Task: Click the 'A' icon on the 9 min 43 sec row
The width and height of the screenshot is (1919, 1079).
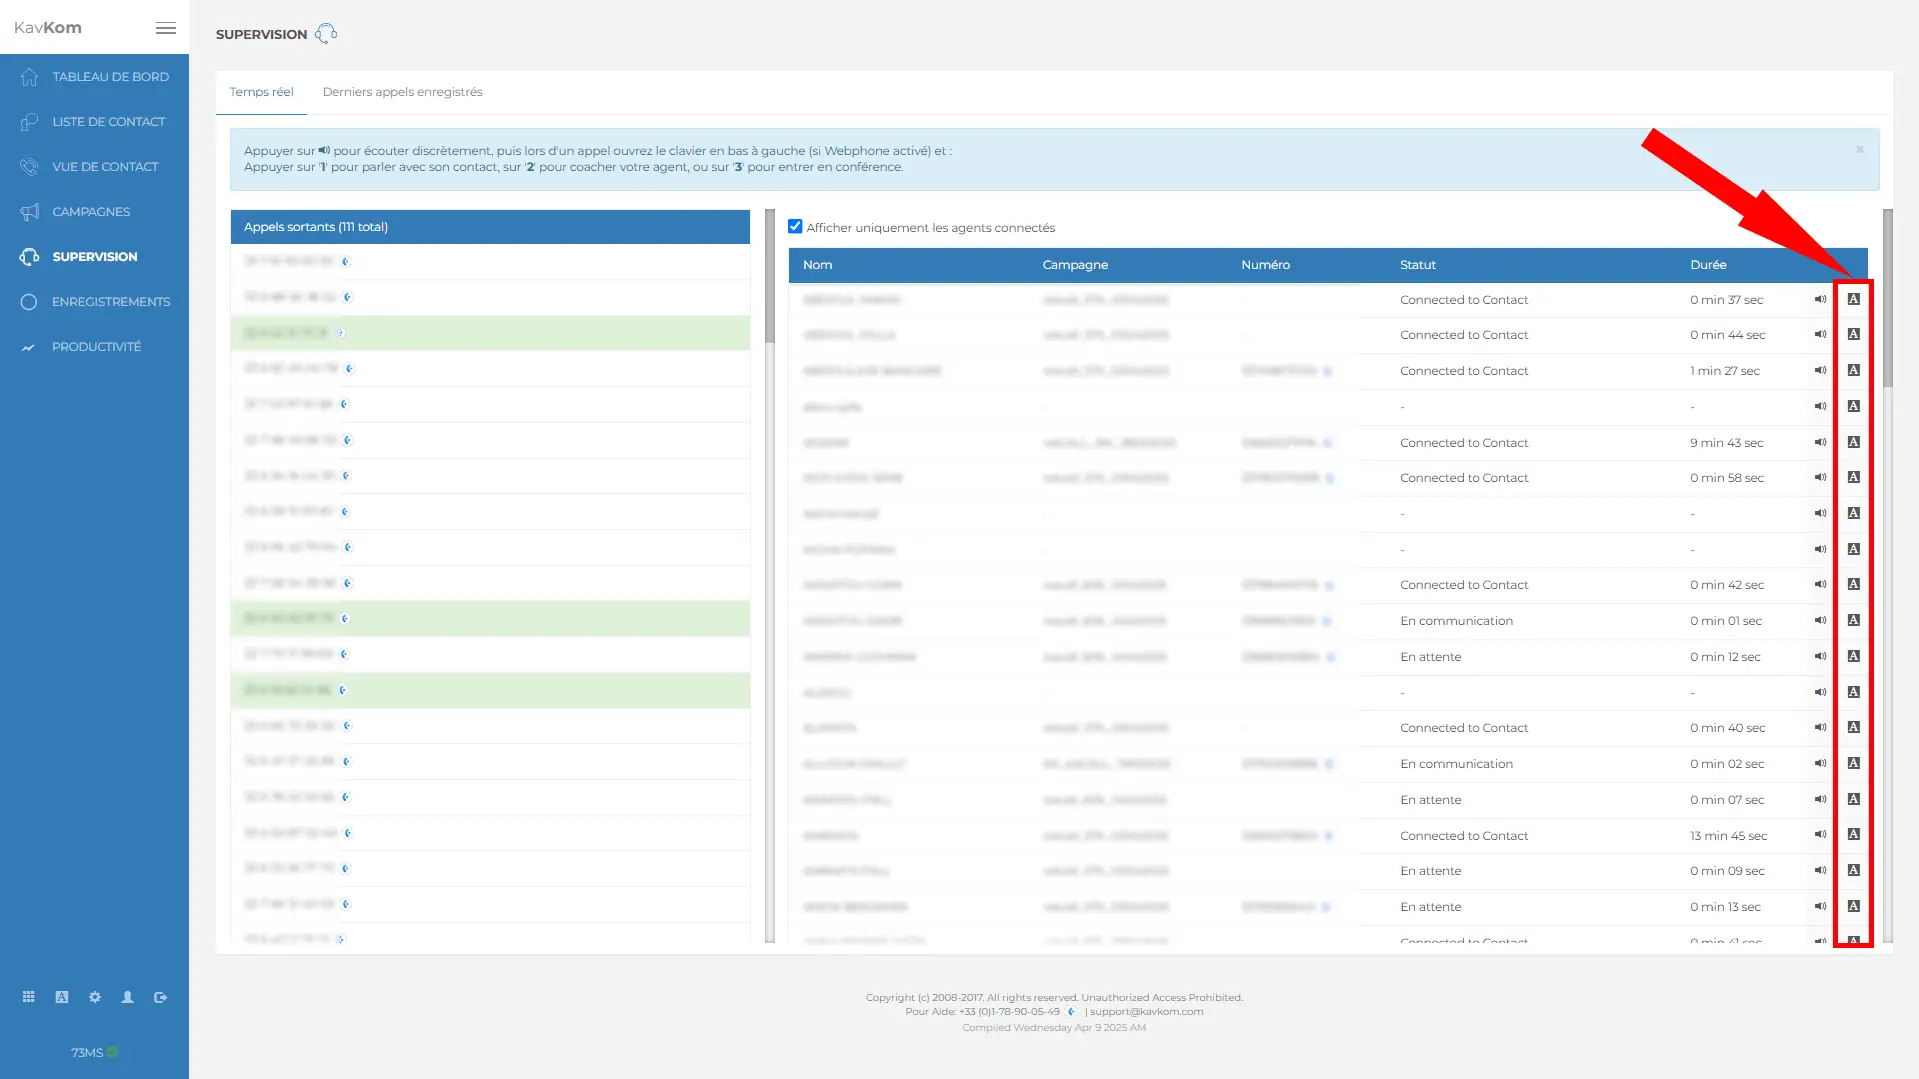Action: click(1853, 442)
